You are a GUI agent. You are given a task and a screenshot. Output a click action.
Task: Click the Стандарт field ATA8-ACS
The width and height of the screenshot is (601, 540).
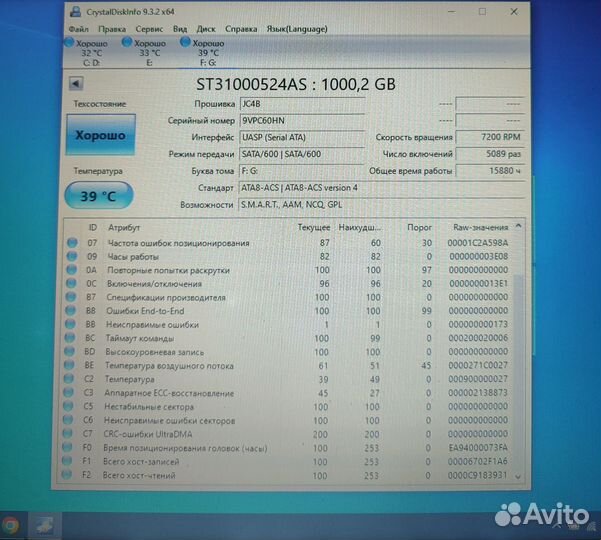pos(381,188)
